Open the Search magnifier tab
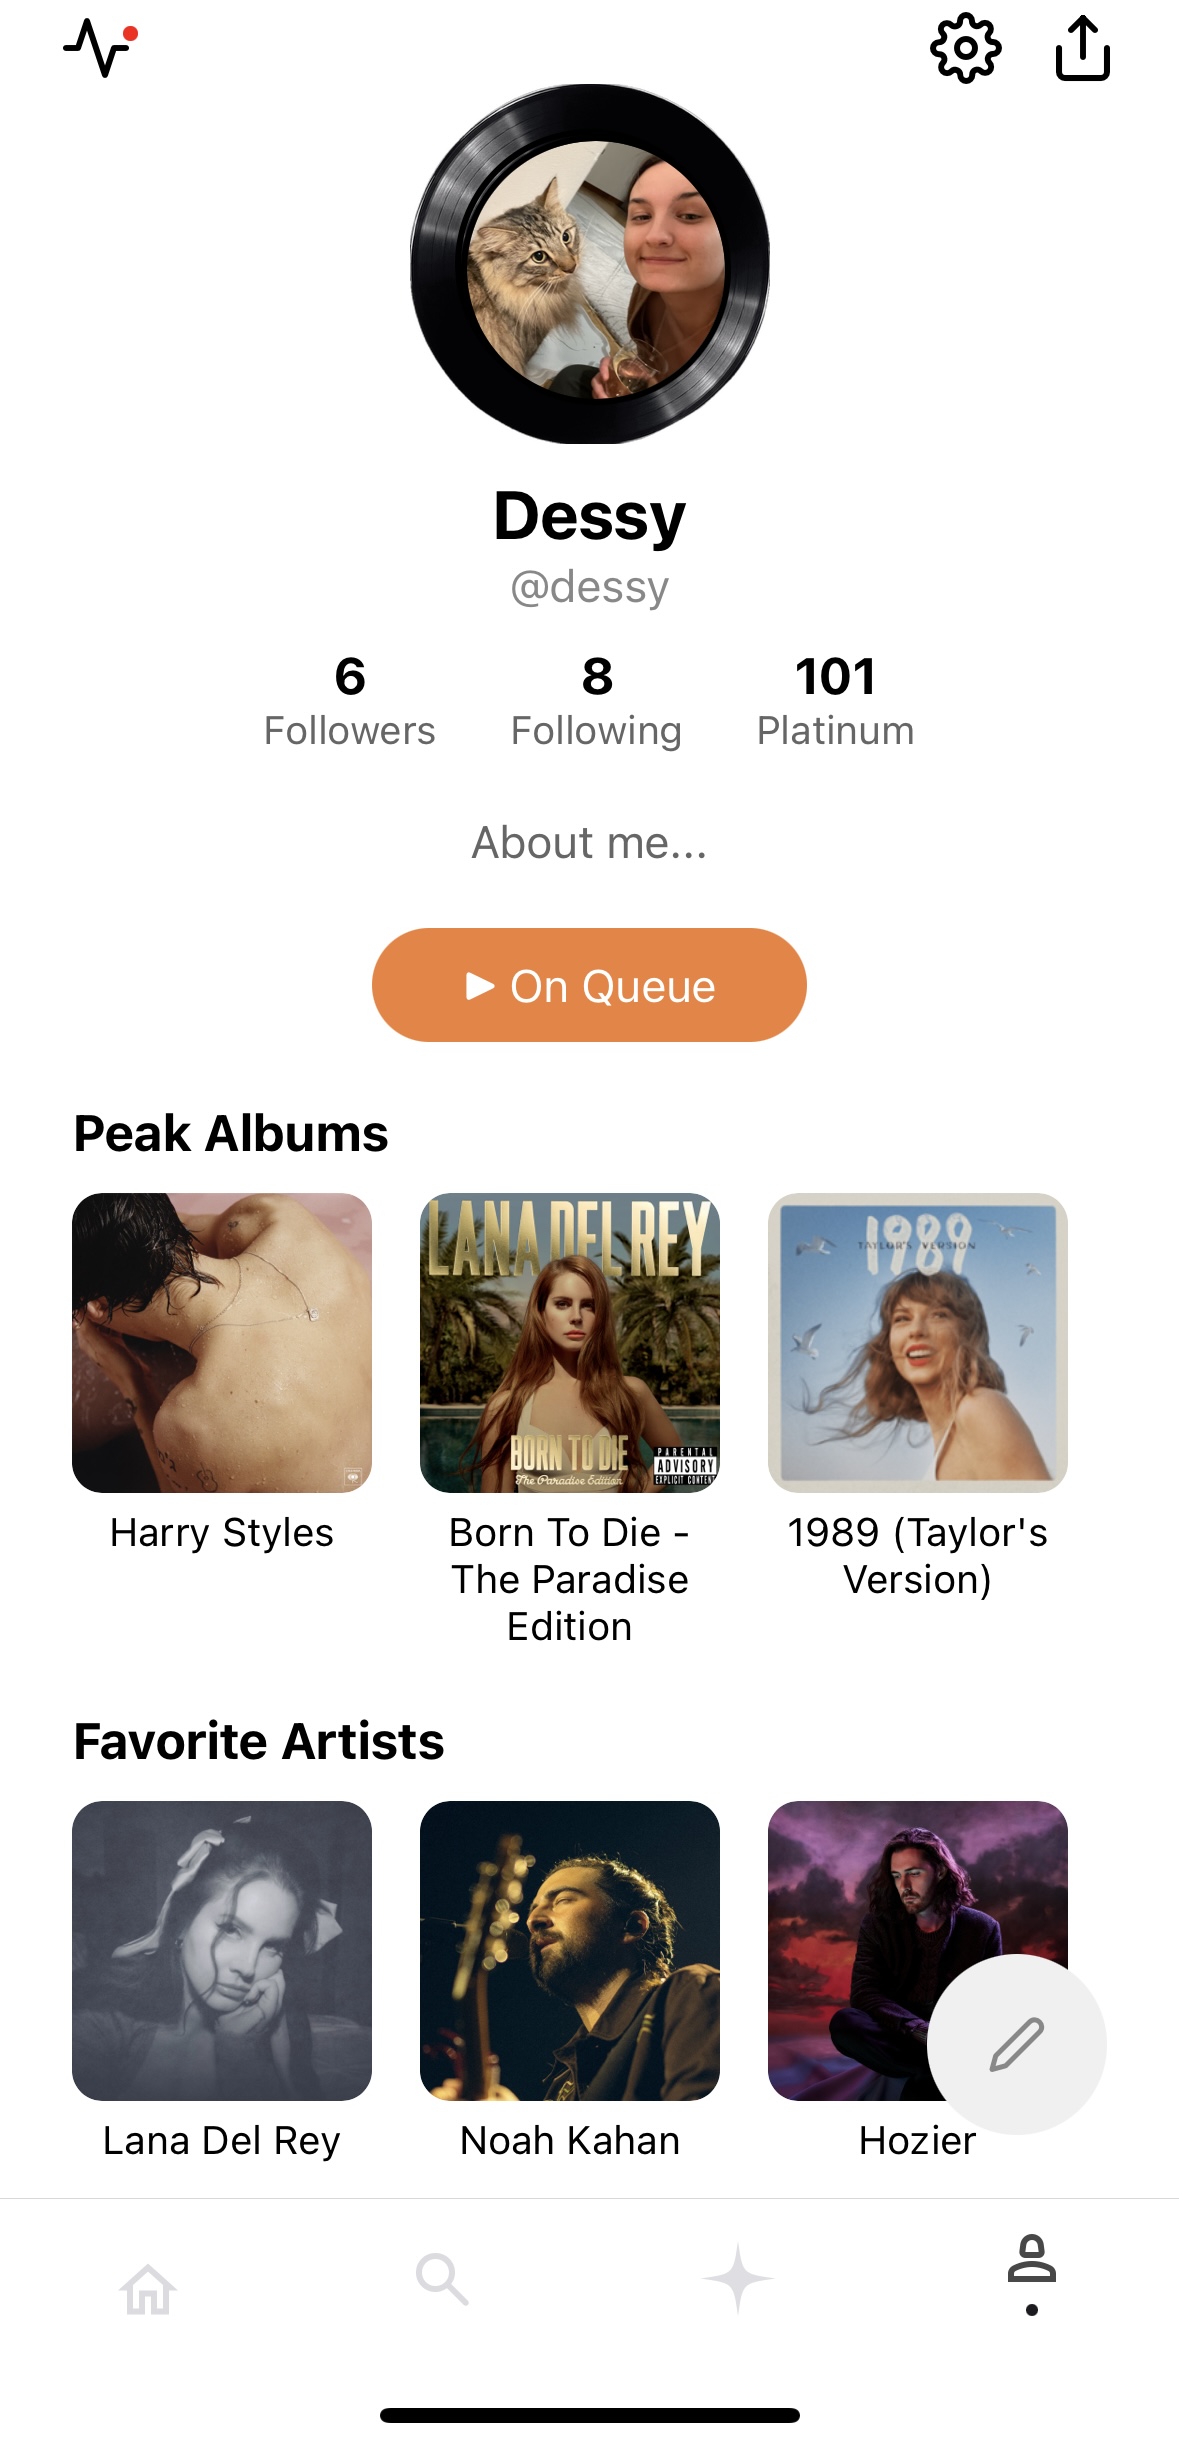The image size is (1179, 2447). [442, 2279]
